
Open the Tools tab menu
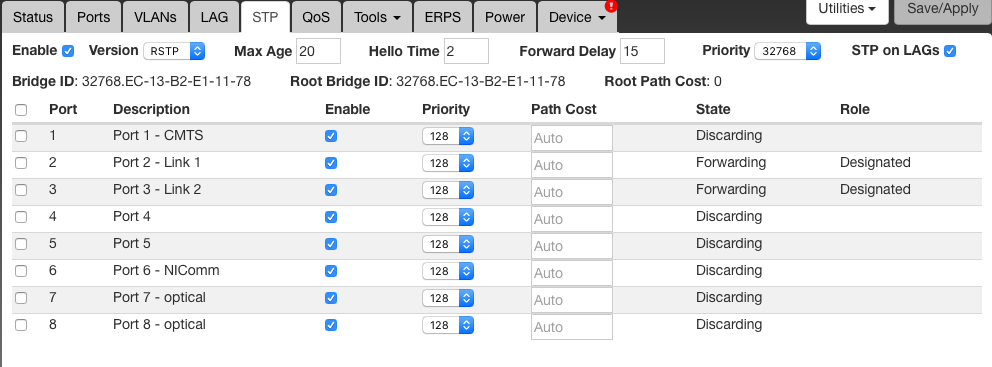coord(378,17)
